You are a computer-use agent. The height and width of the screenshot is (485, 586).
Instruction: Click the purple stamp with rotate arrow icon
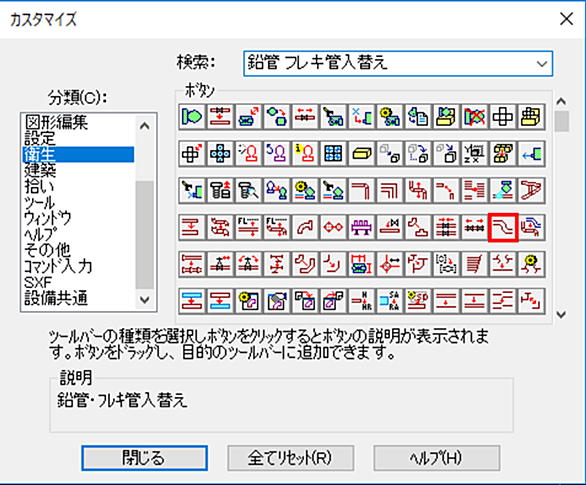tap(277, 154)
